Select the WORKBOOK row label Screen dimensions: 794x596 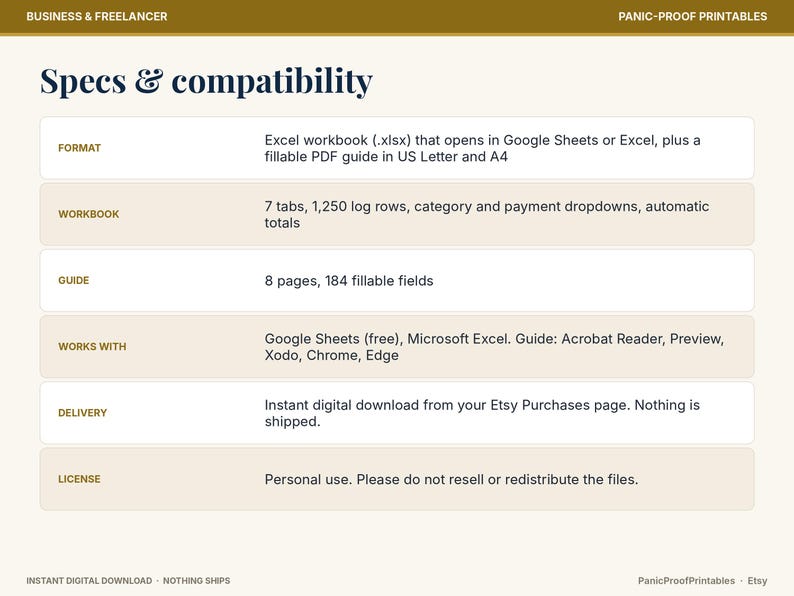89,214
